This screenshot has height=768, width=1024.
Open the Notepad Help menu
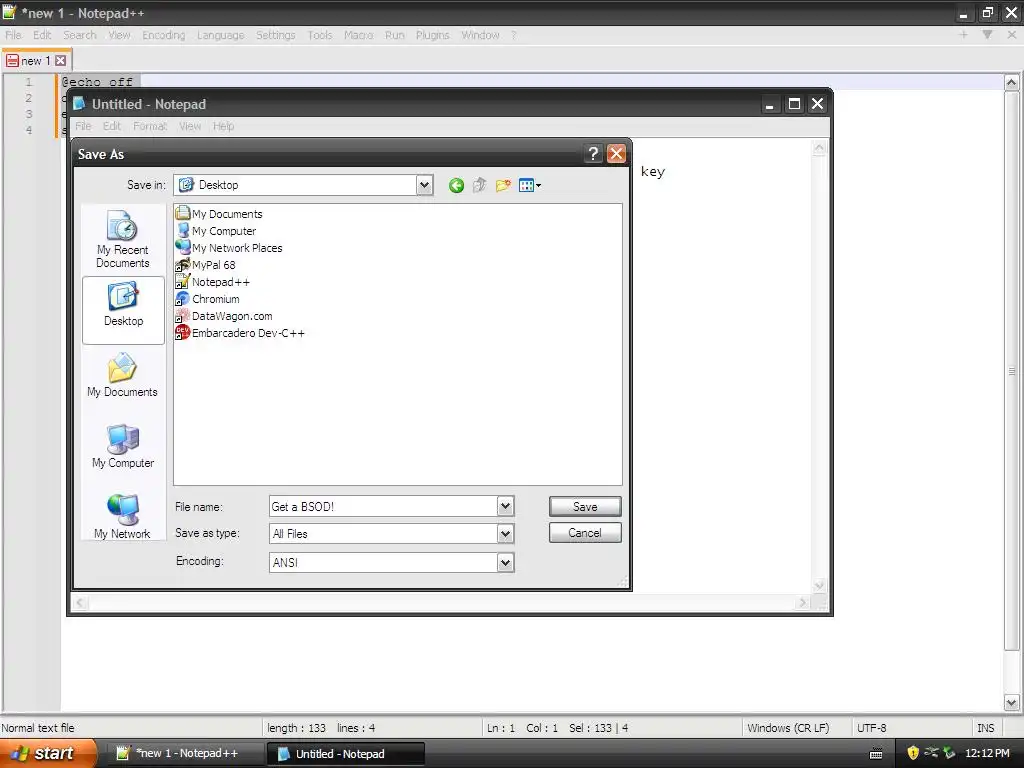click(223, 126)
